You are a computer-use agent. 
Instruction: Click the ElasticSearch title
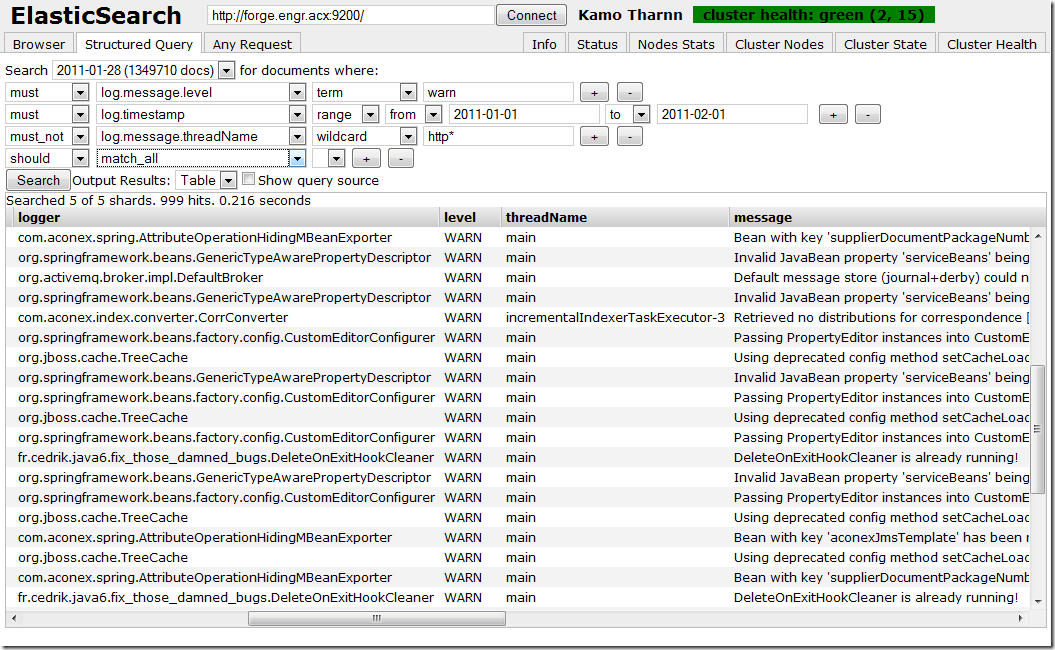[96, 15]
